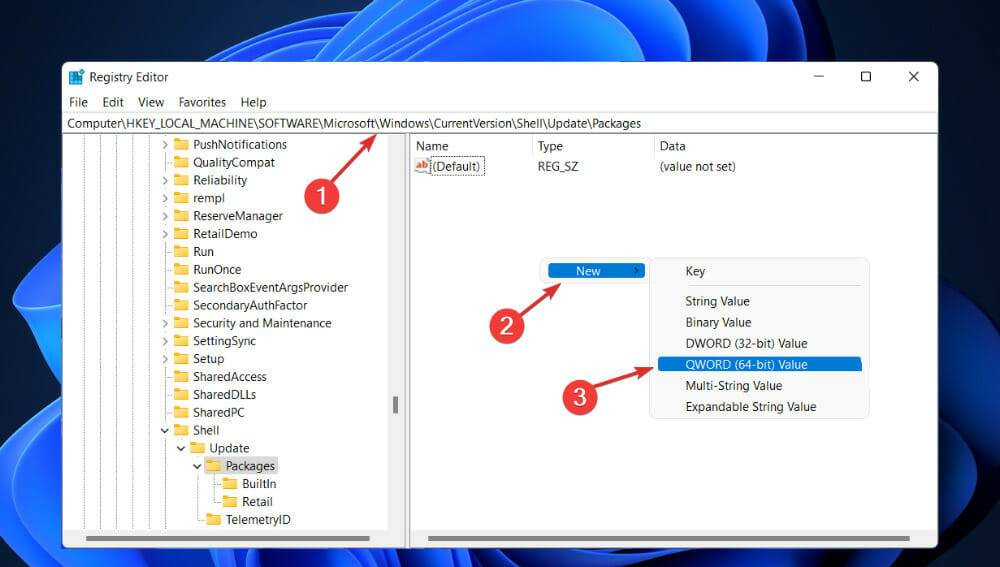The image size is (1000, 567).
Task: Click the (Default) string value icon
Action: pyautogui.click(x=423, y=166)
